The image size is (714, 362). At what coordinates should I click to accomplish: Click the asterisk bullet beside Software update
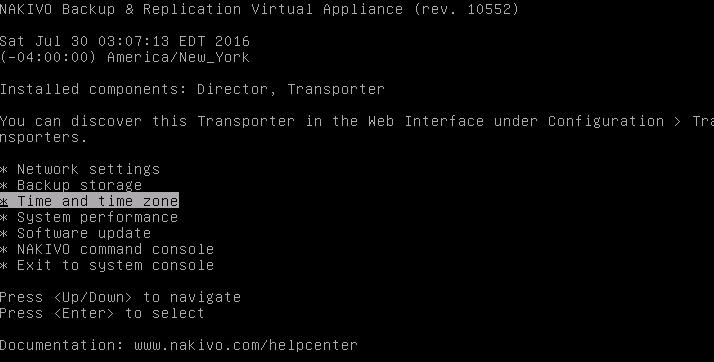click(x=4, y=234)
